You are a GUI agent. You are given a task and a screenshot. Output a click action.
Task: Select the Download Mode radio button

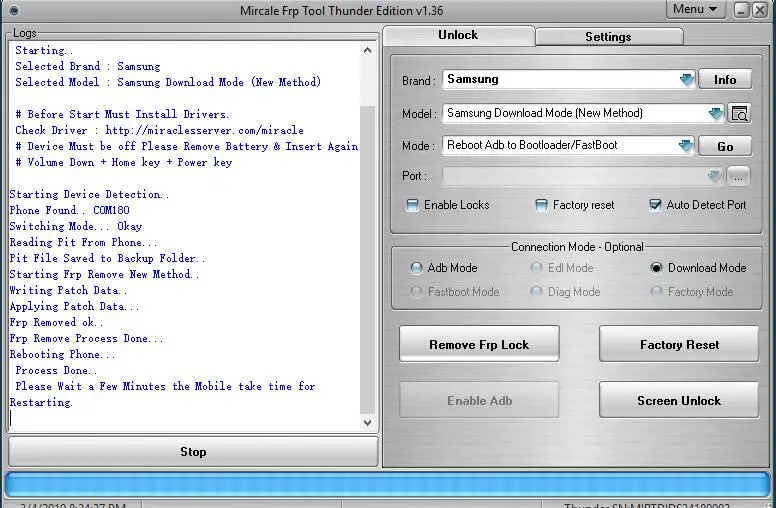[x=656, y=268]
